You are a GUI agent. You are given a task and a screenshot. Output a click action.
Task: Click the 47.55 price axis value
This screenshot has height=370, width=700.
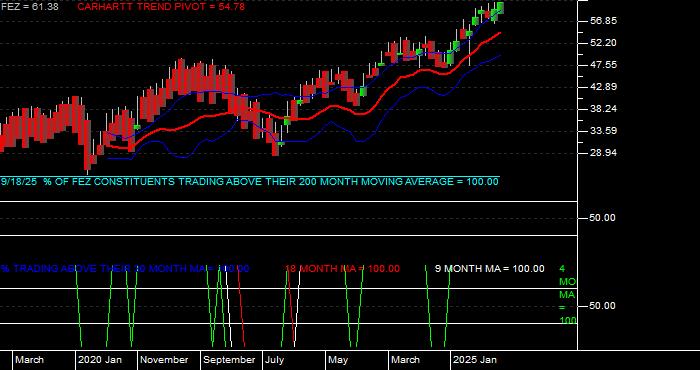click(x=603, y=65)
